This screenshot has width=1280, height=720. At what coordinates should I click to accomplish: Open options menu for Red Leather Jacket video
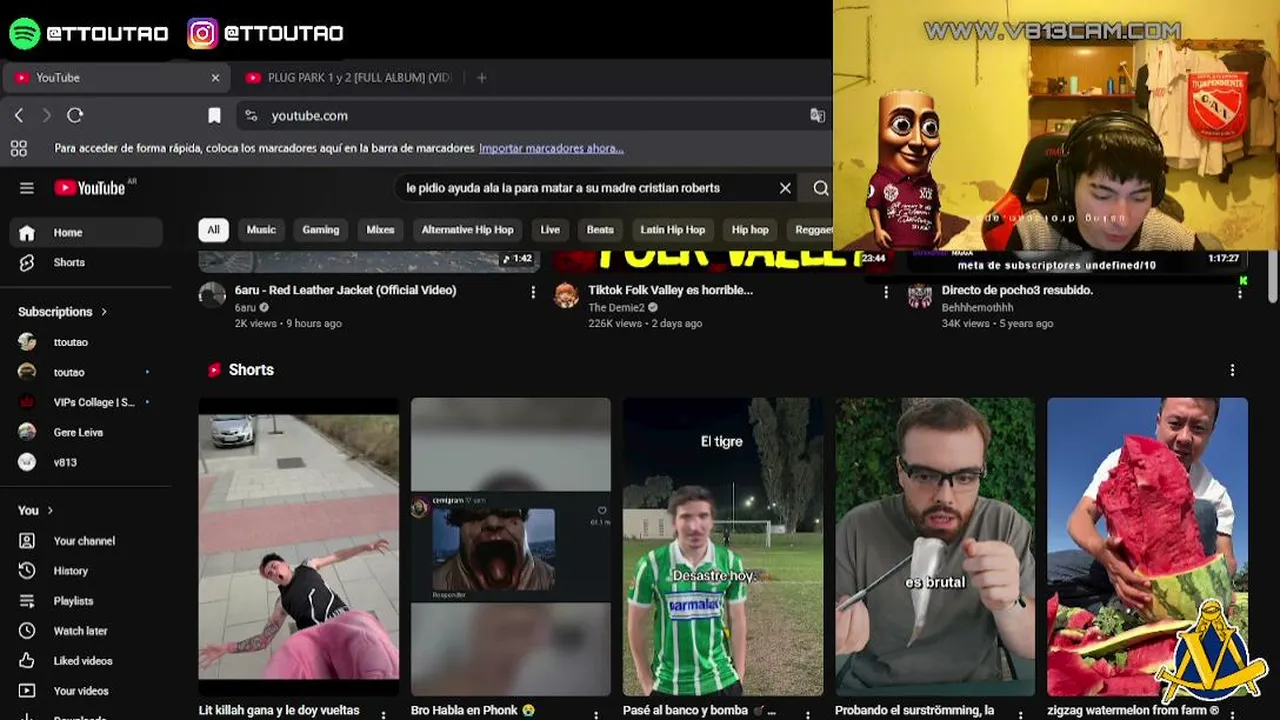point(533,292)
